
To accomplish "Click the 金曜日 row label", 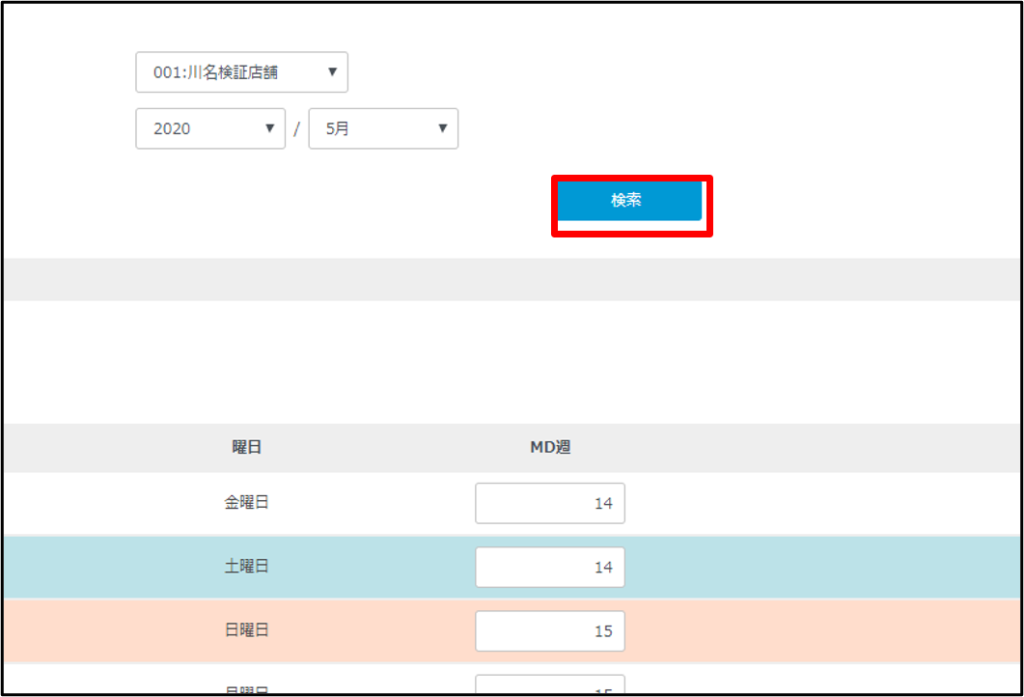I will point(247,502).
